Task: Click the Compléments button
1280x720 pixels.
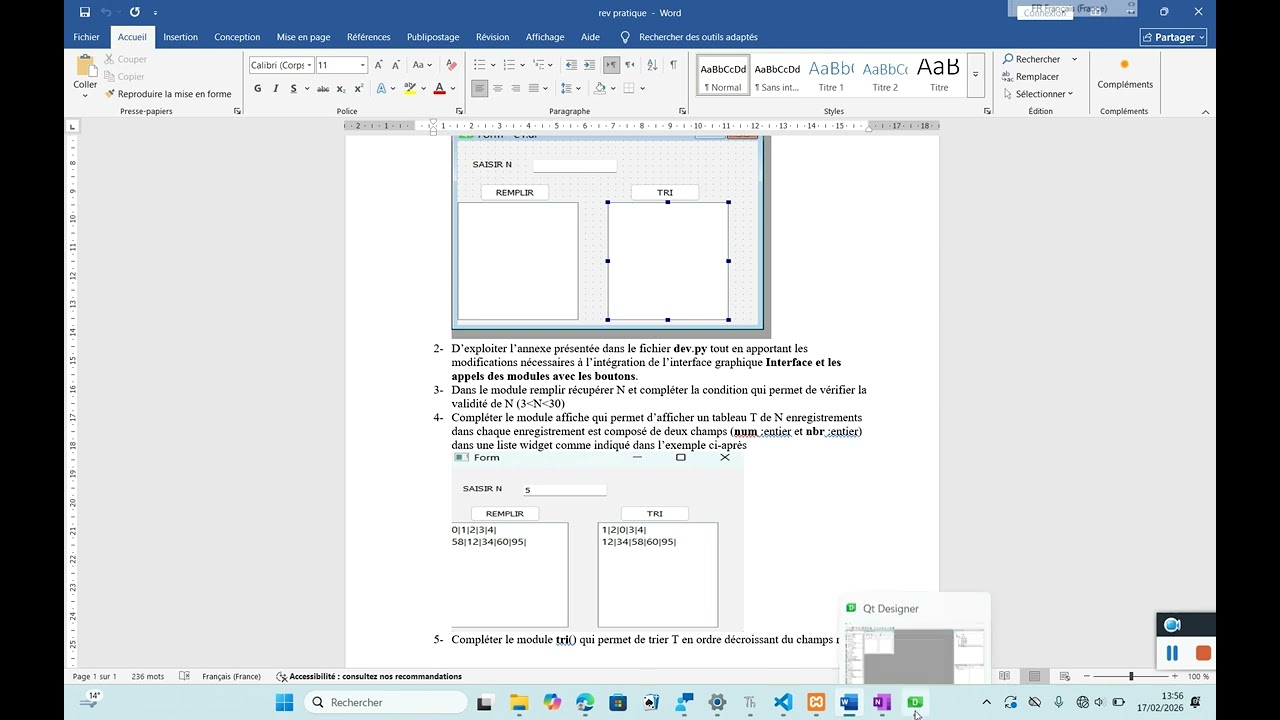Action: (1125, 75)
